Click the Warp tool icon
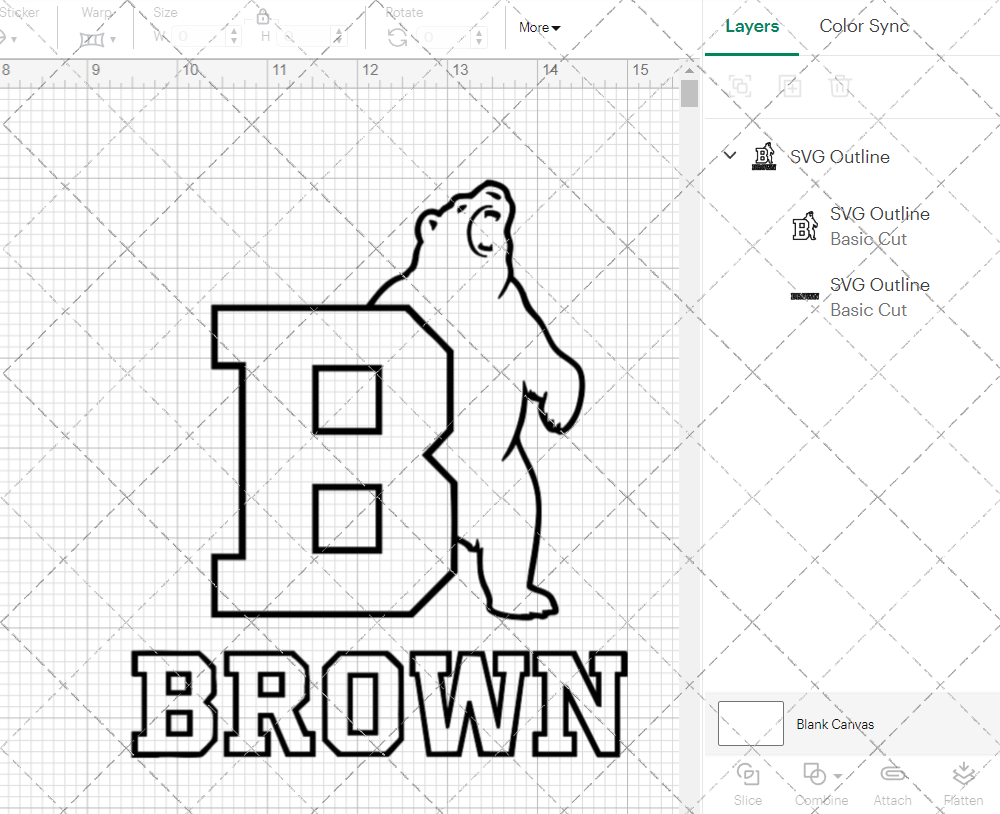Image resolution: width=1000 pixels, height=814 pixels. 88,37
